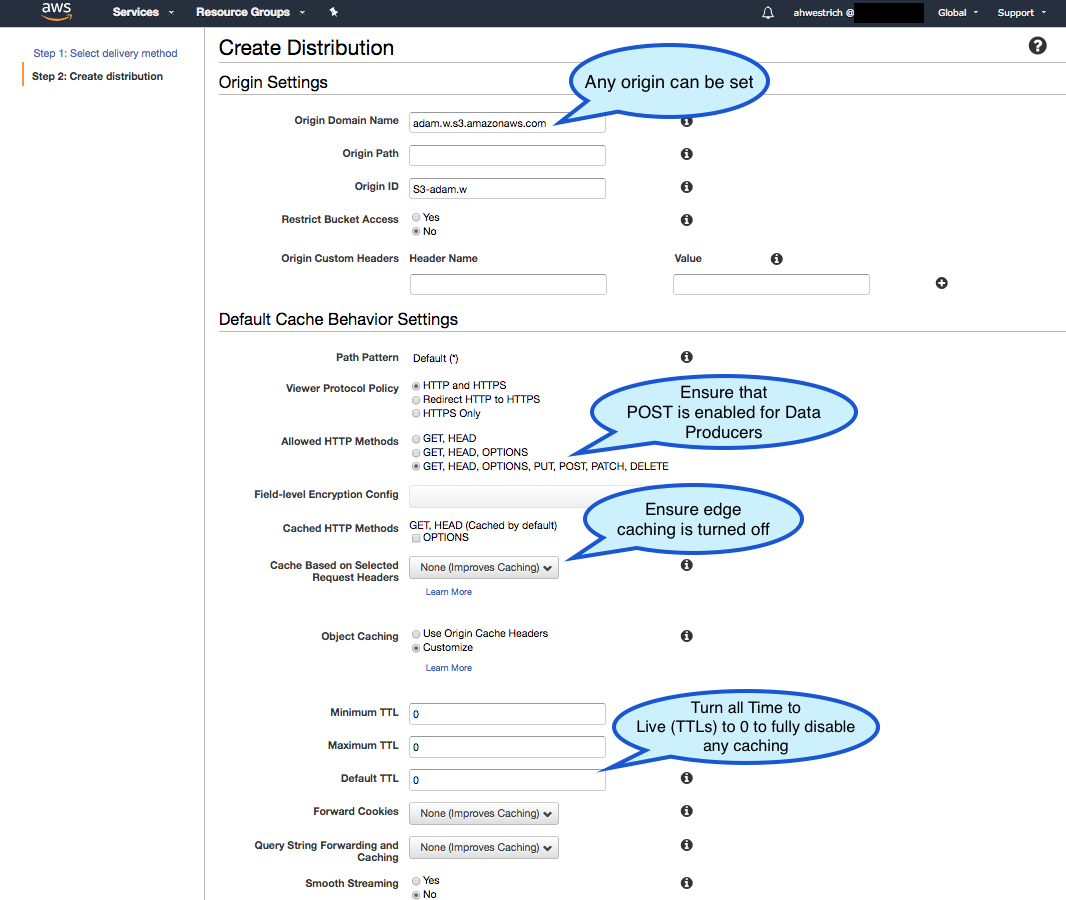
Task: Open the notifications bell
Action: coord(768,12)
